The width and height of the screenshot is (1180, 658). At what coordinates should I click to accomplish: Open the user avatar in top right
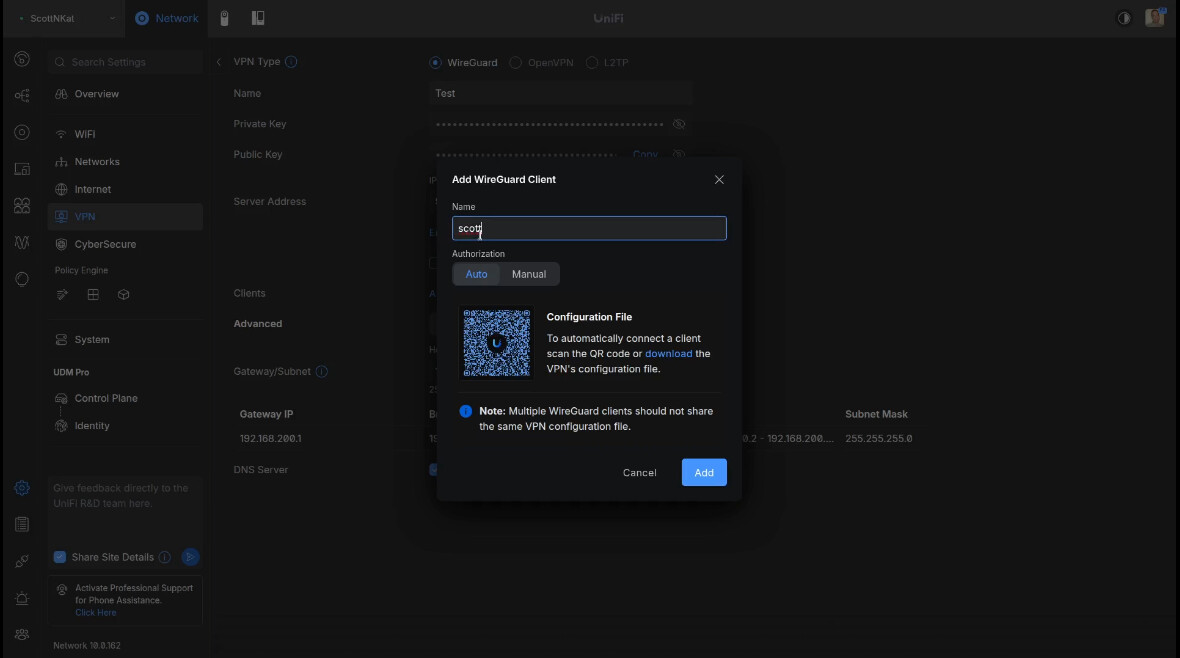[x=1154, y=18]
